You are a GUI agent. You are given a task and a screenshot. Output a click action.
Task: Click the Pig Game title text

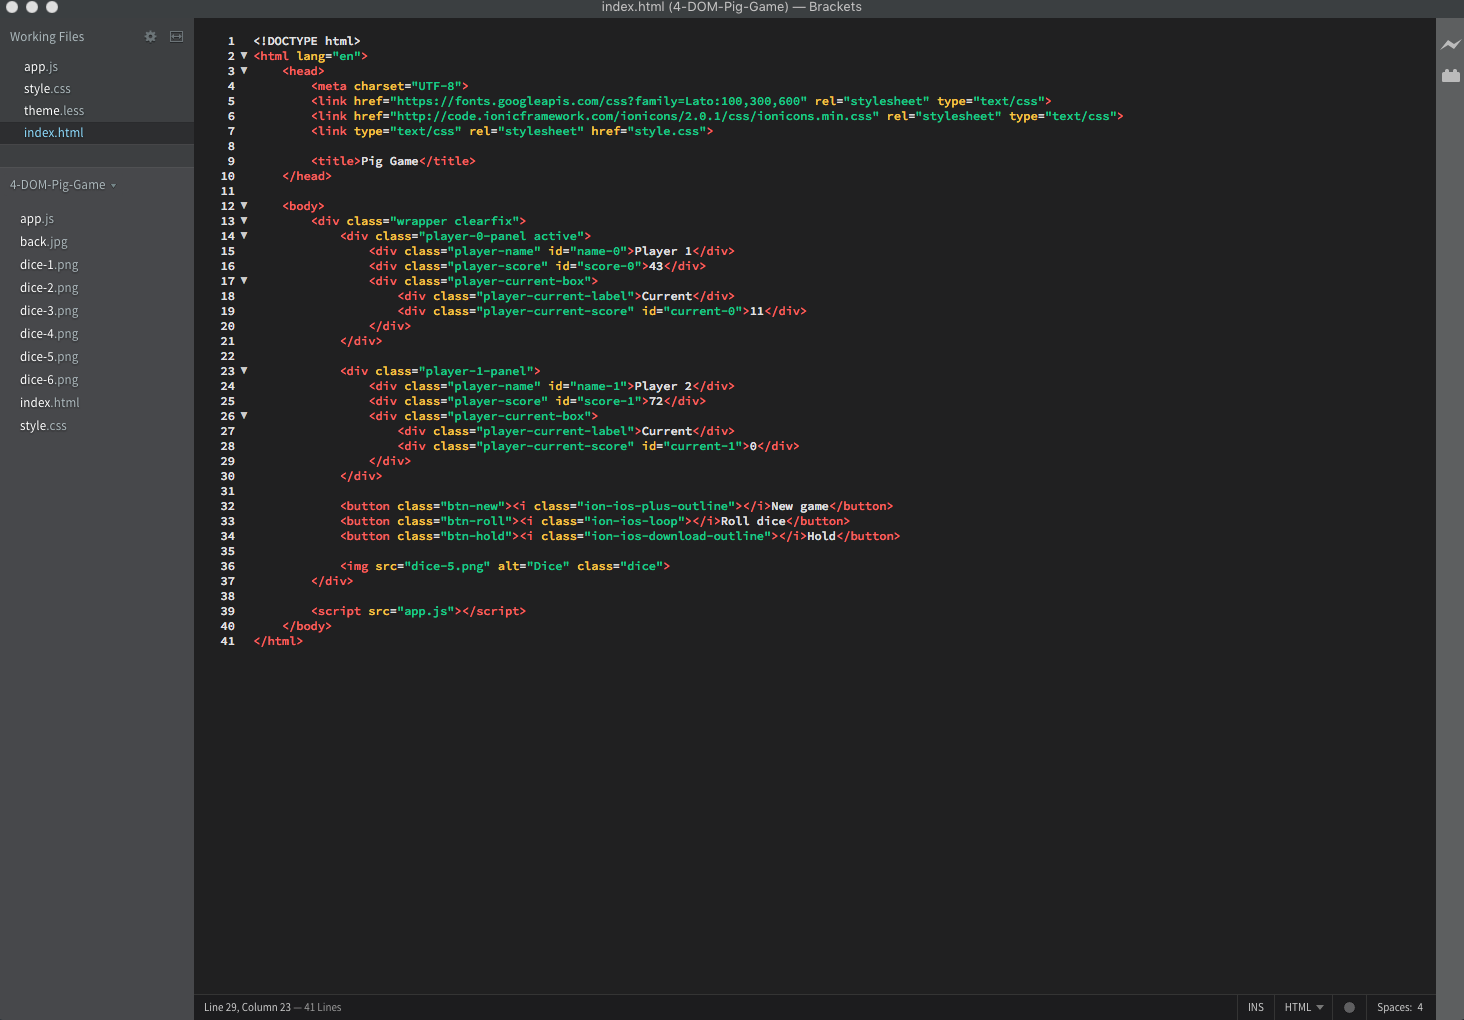coord(390,161)
